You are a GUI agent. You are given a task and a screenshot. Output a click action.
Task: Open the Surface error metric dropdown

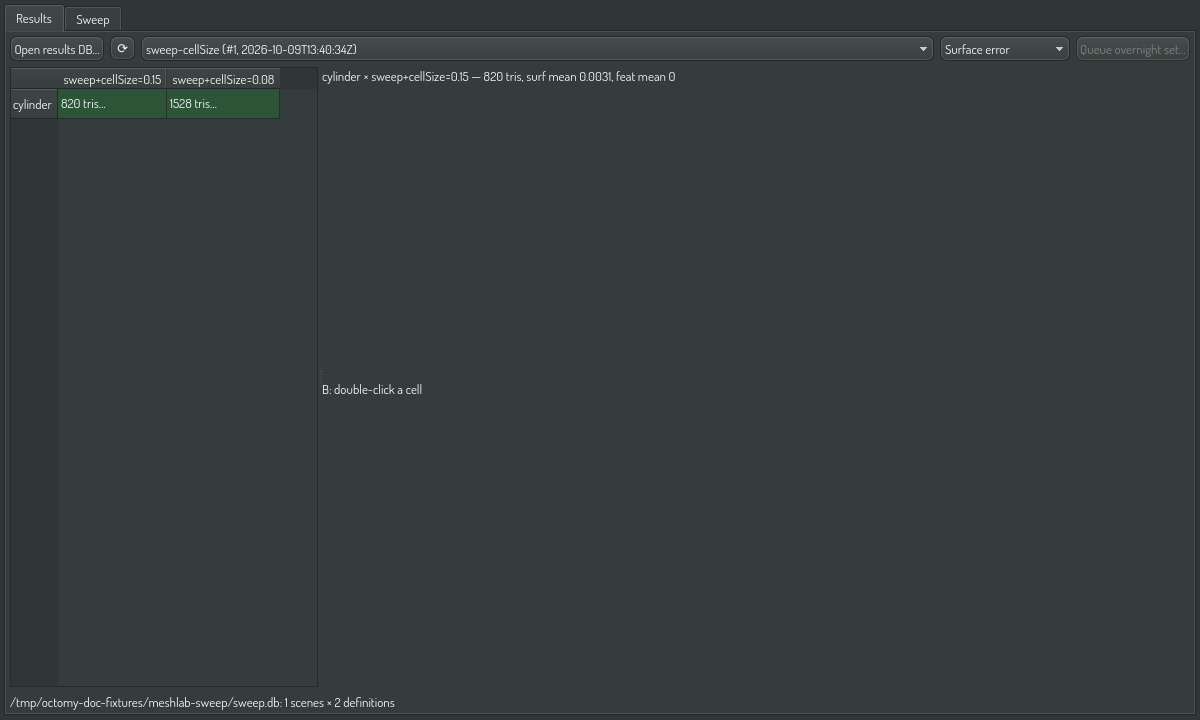coord(1004,49)
